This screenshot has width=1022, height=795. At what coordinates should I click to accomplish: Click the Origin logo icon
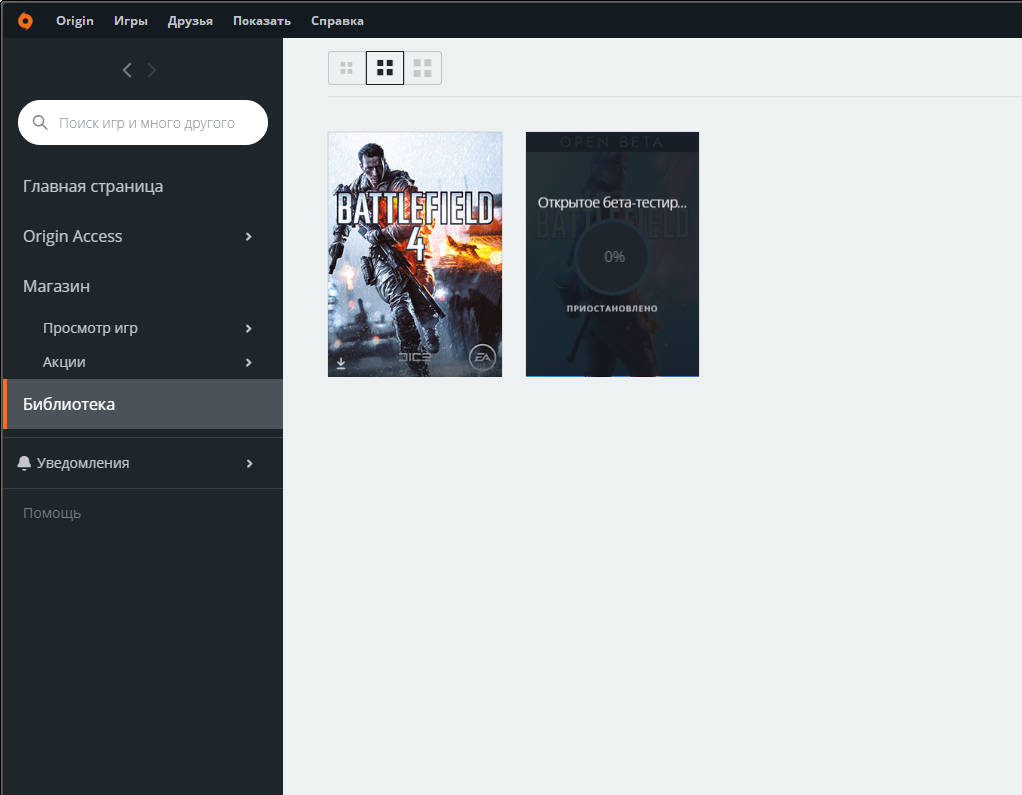pyautogui.click(x=25, y=21)
